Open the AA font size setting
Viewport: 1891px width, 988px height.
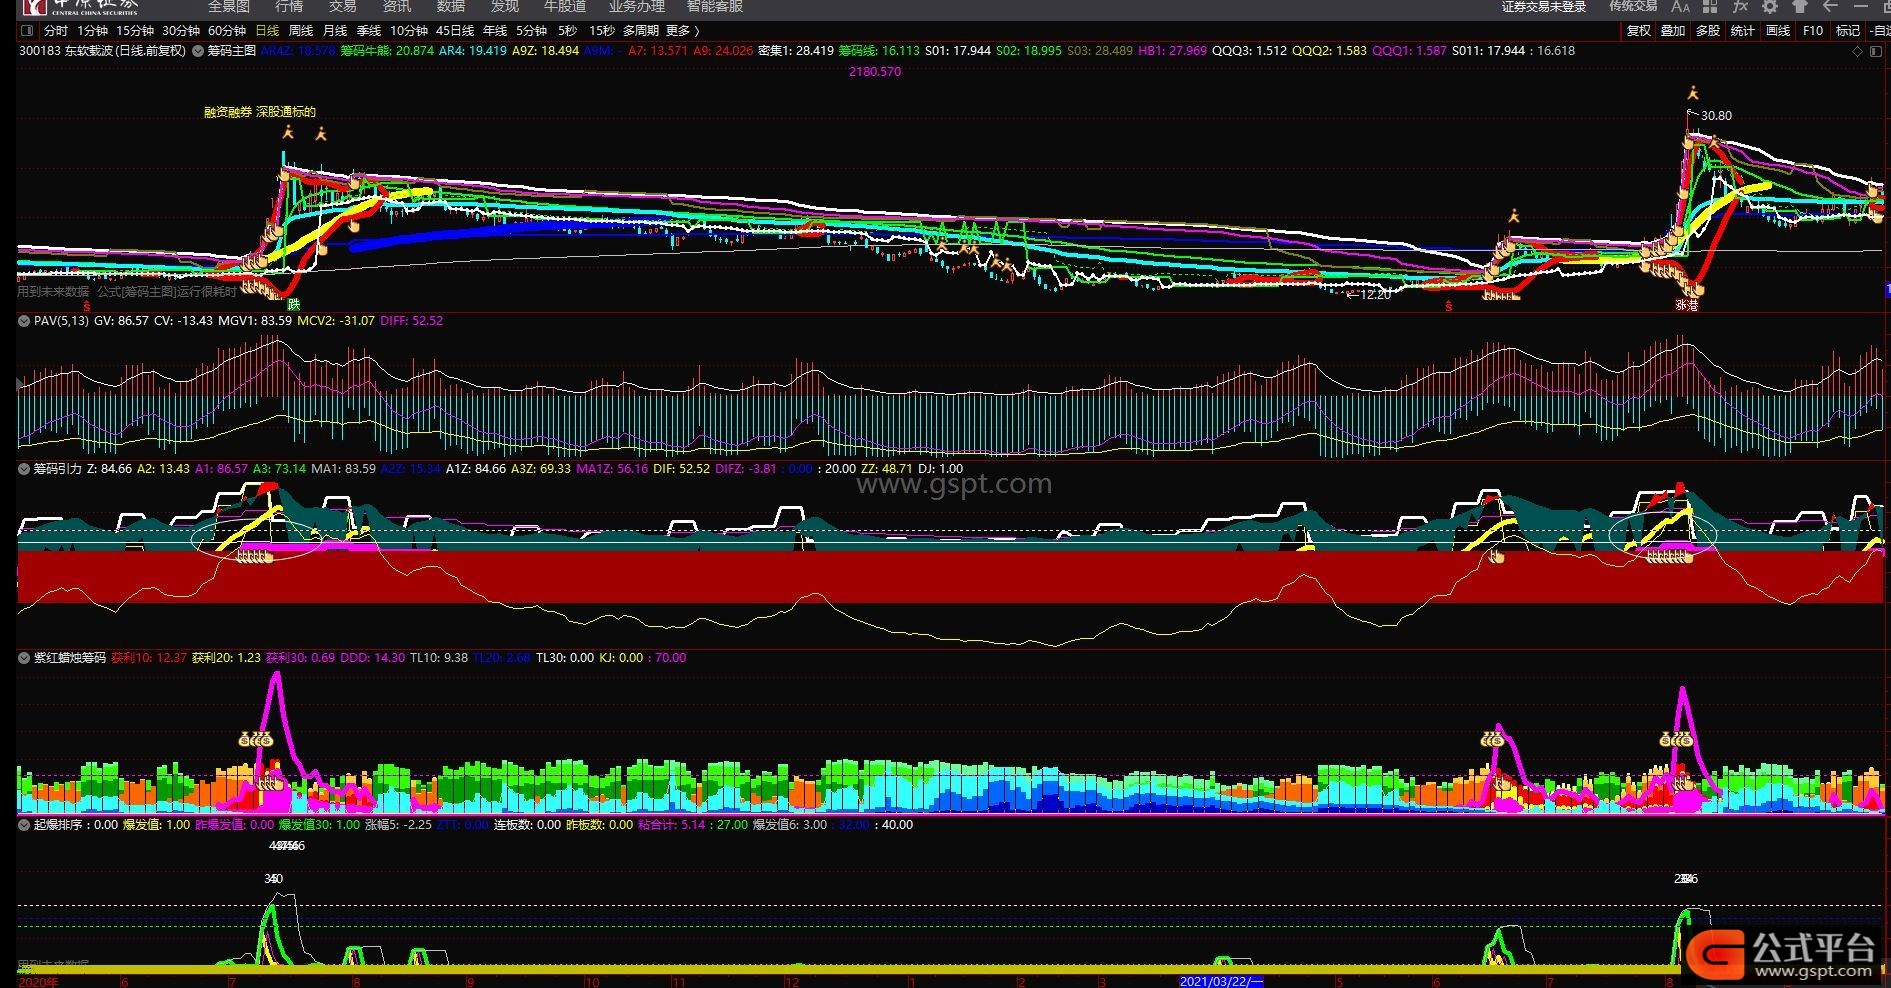coord(1681,7)
